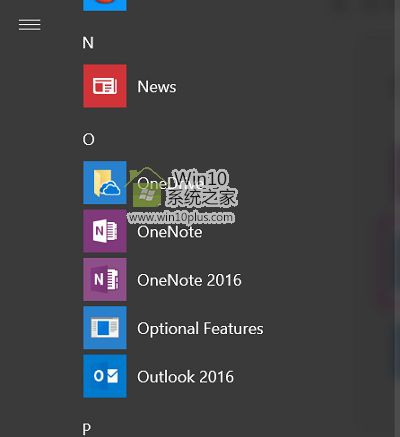Viewport: 400px width, 437px height.
Task: Open the OneDrive cloud folder icon
Action: click(x=105, y=183)
